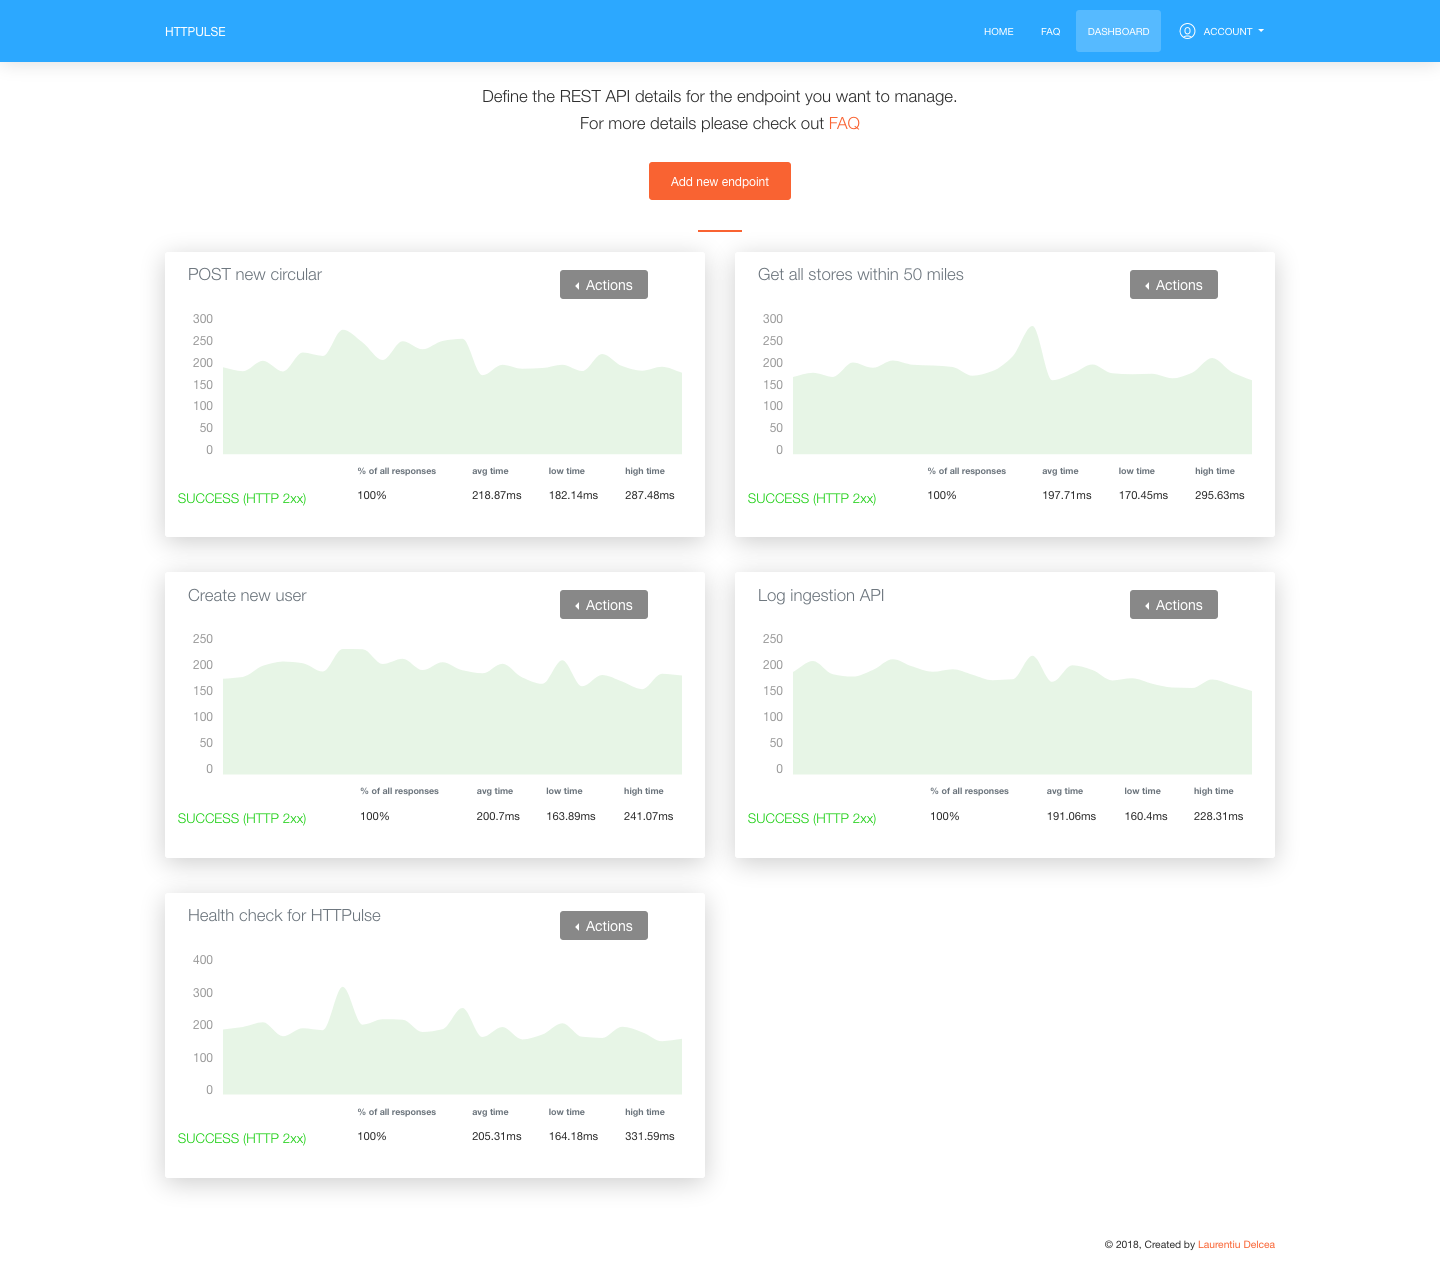The height and width of the screenshot is (1276, 1440).
Task: Click the arrow inside Get all stores Actions
Action: click(1146, 284)
